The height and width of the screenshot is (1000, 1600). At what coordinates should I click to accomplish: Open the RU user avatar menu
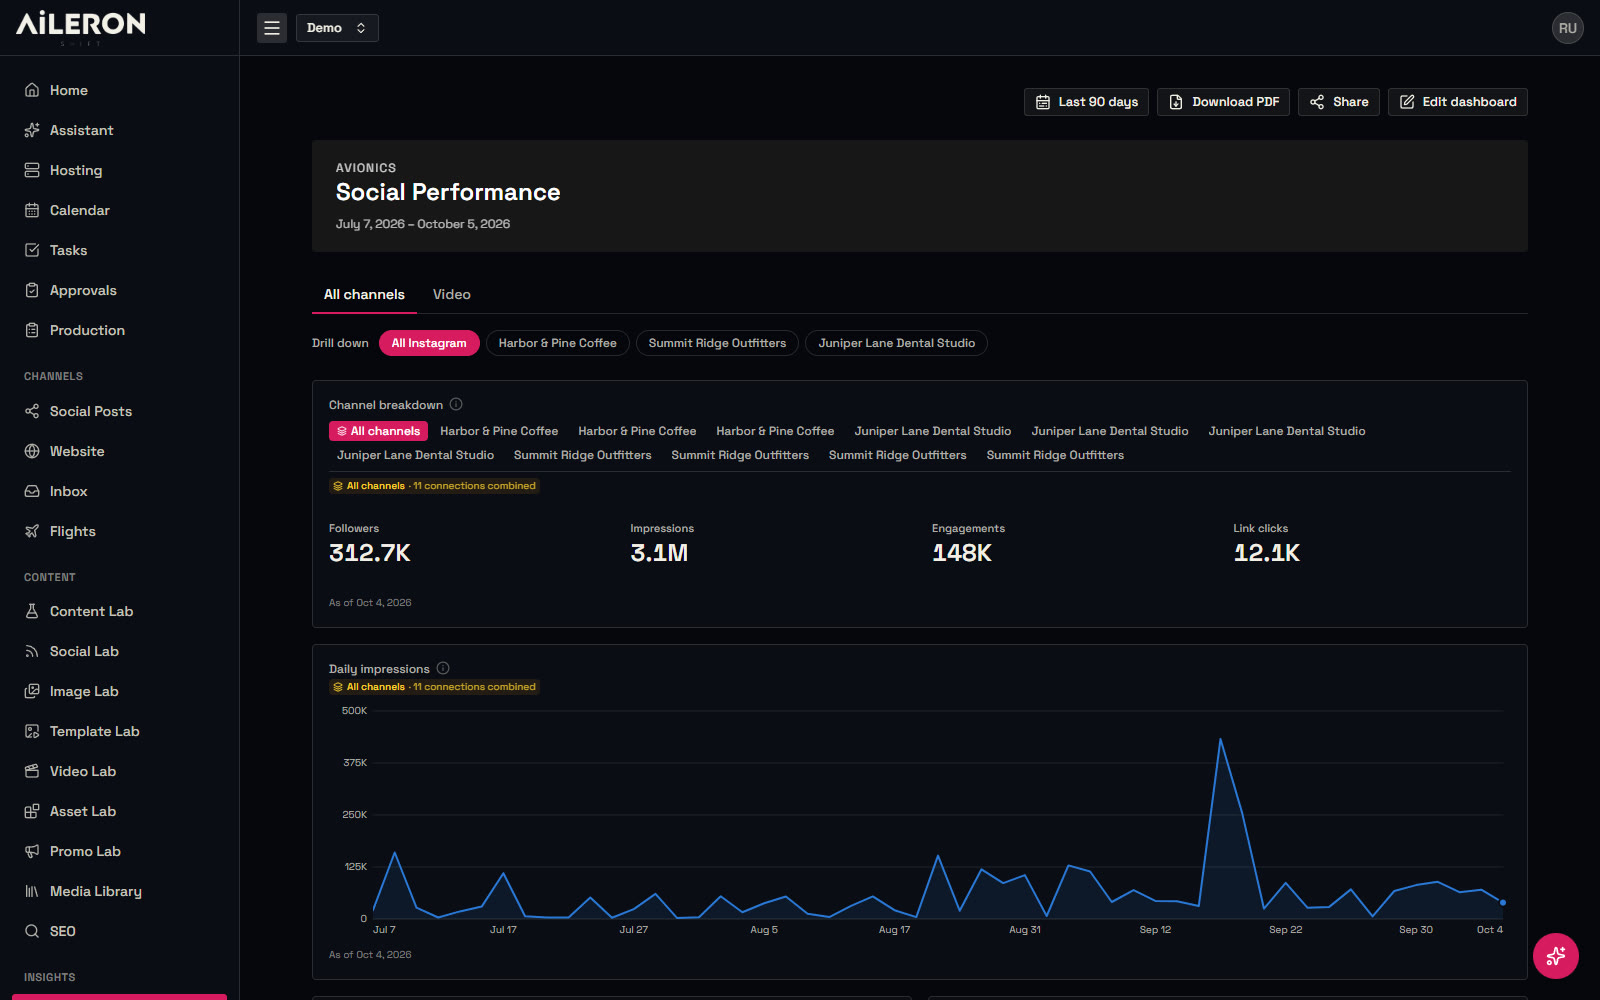point(1568,28)
